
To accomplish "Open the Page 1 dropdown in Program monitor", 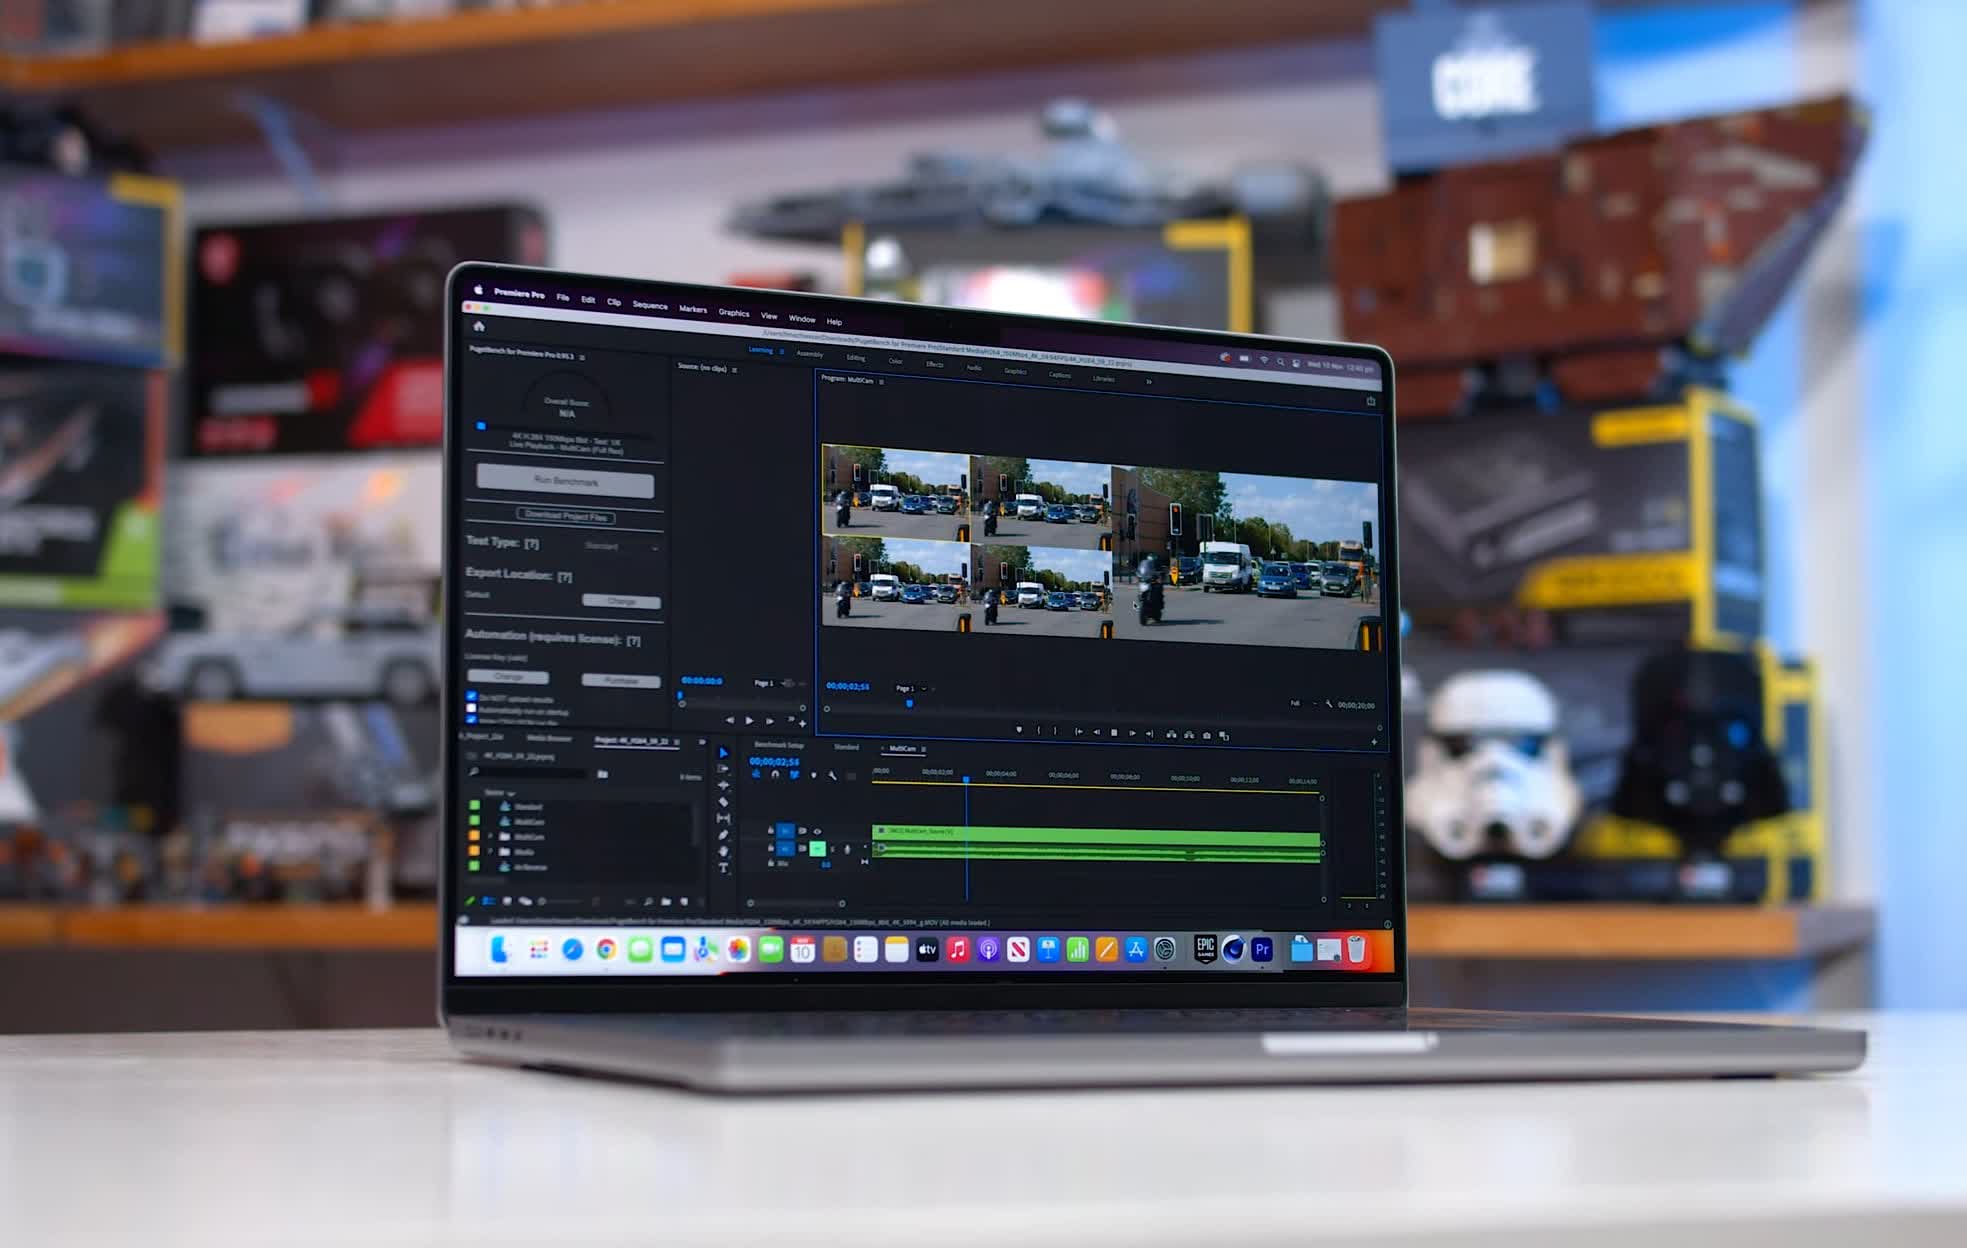I will click(913, 688).
